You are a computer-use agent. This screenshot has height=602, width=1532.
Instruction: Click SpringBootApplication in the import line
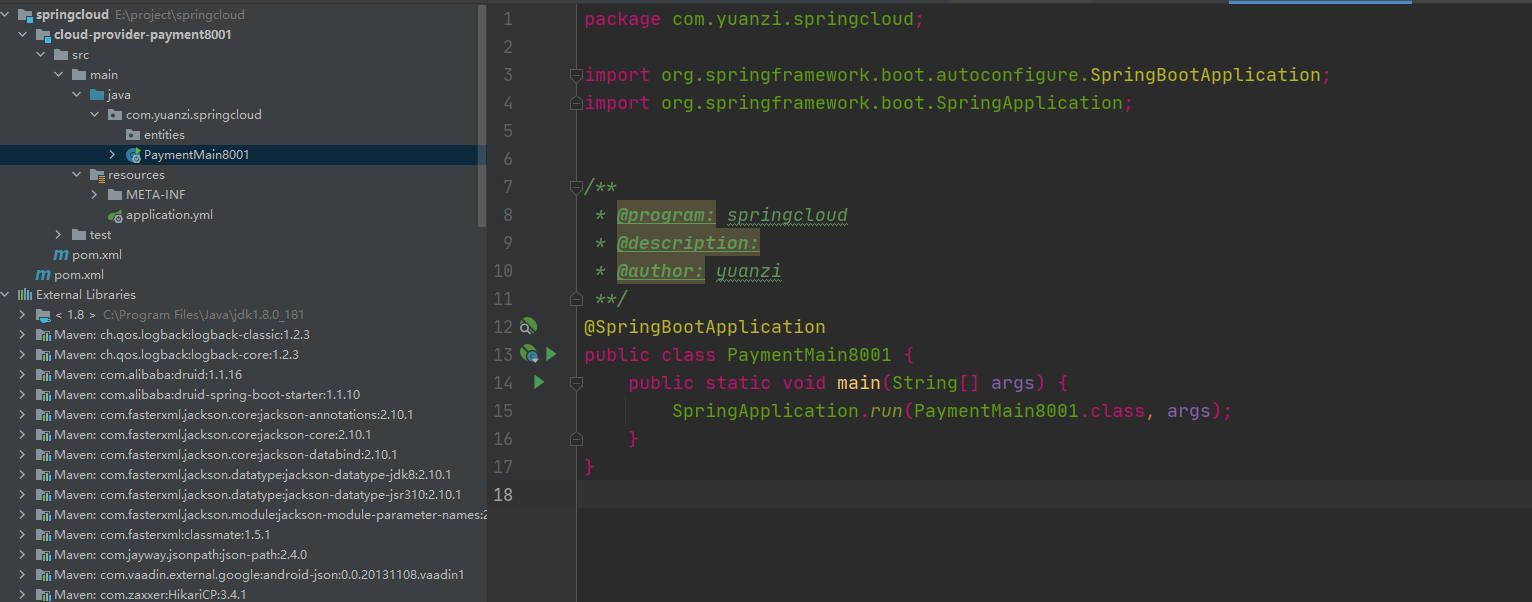click(x=1205, y=75)
